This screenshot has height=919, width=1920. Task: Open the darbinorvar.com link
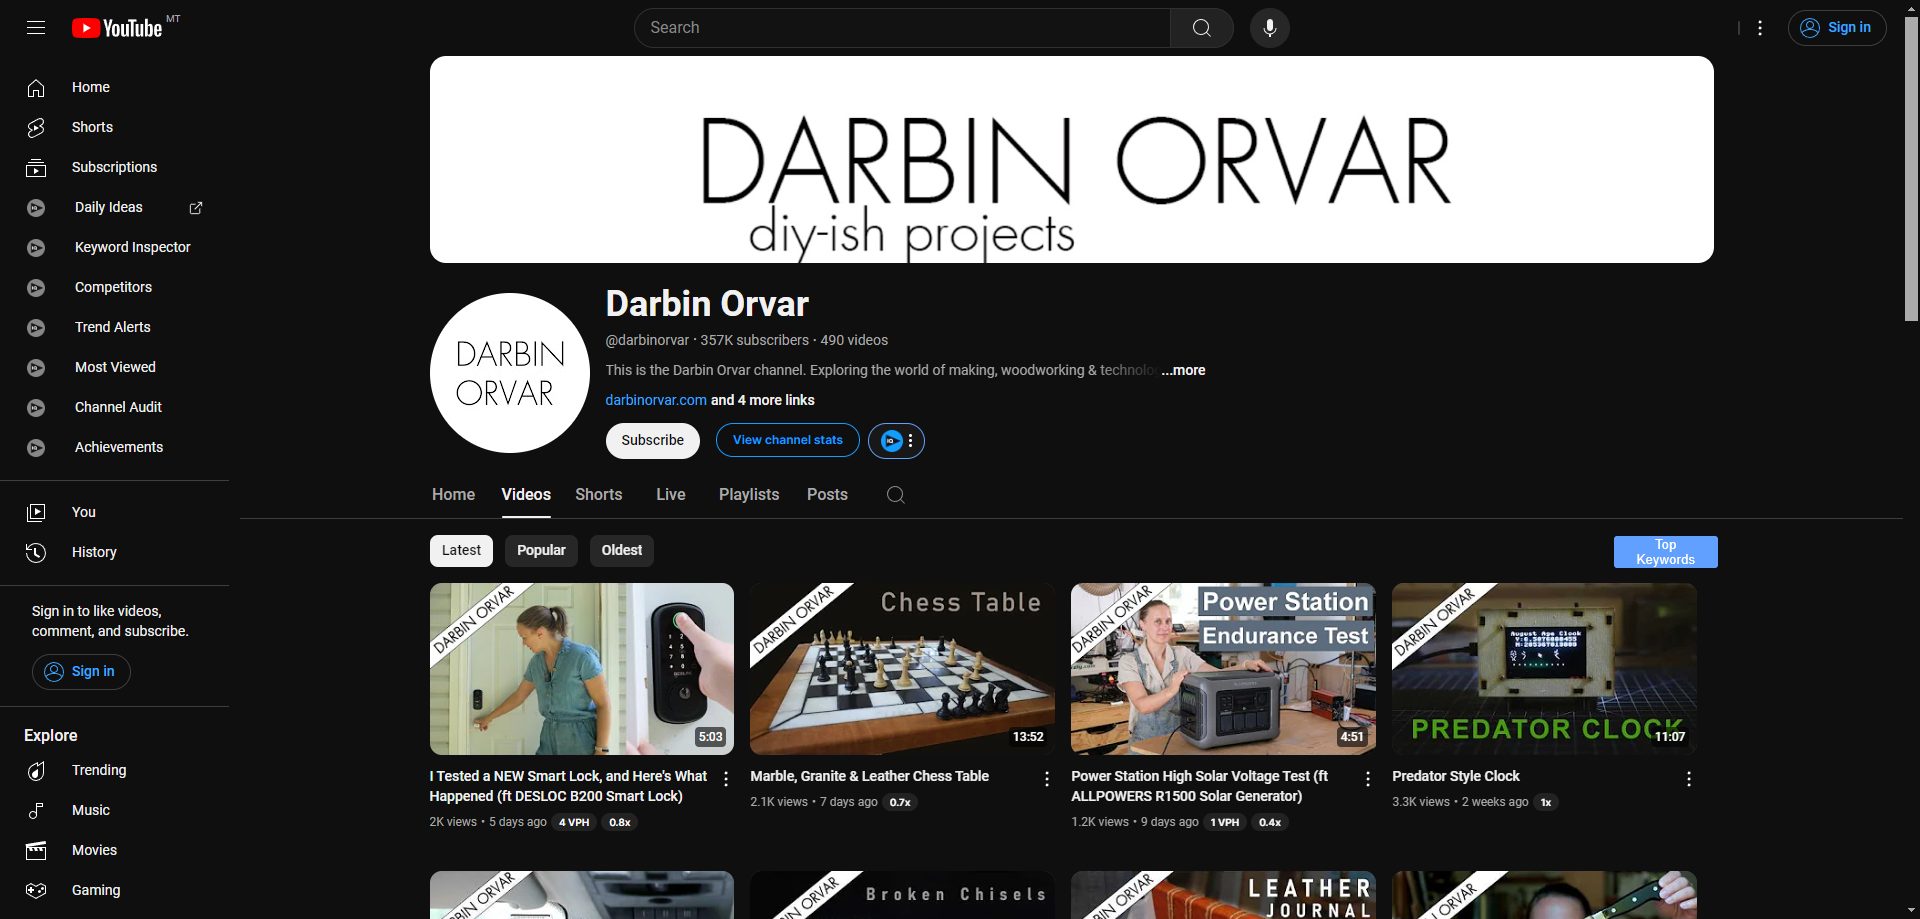click(x=656, y=400)
